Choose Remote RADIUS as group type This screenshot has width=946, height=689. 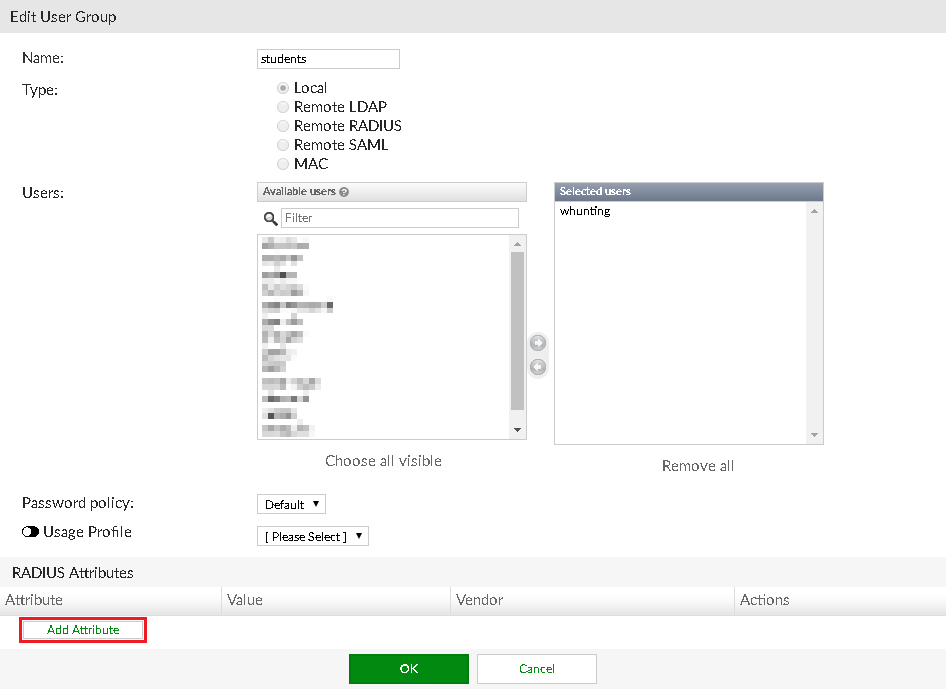(x=282, y=126)
